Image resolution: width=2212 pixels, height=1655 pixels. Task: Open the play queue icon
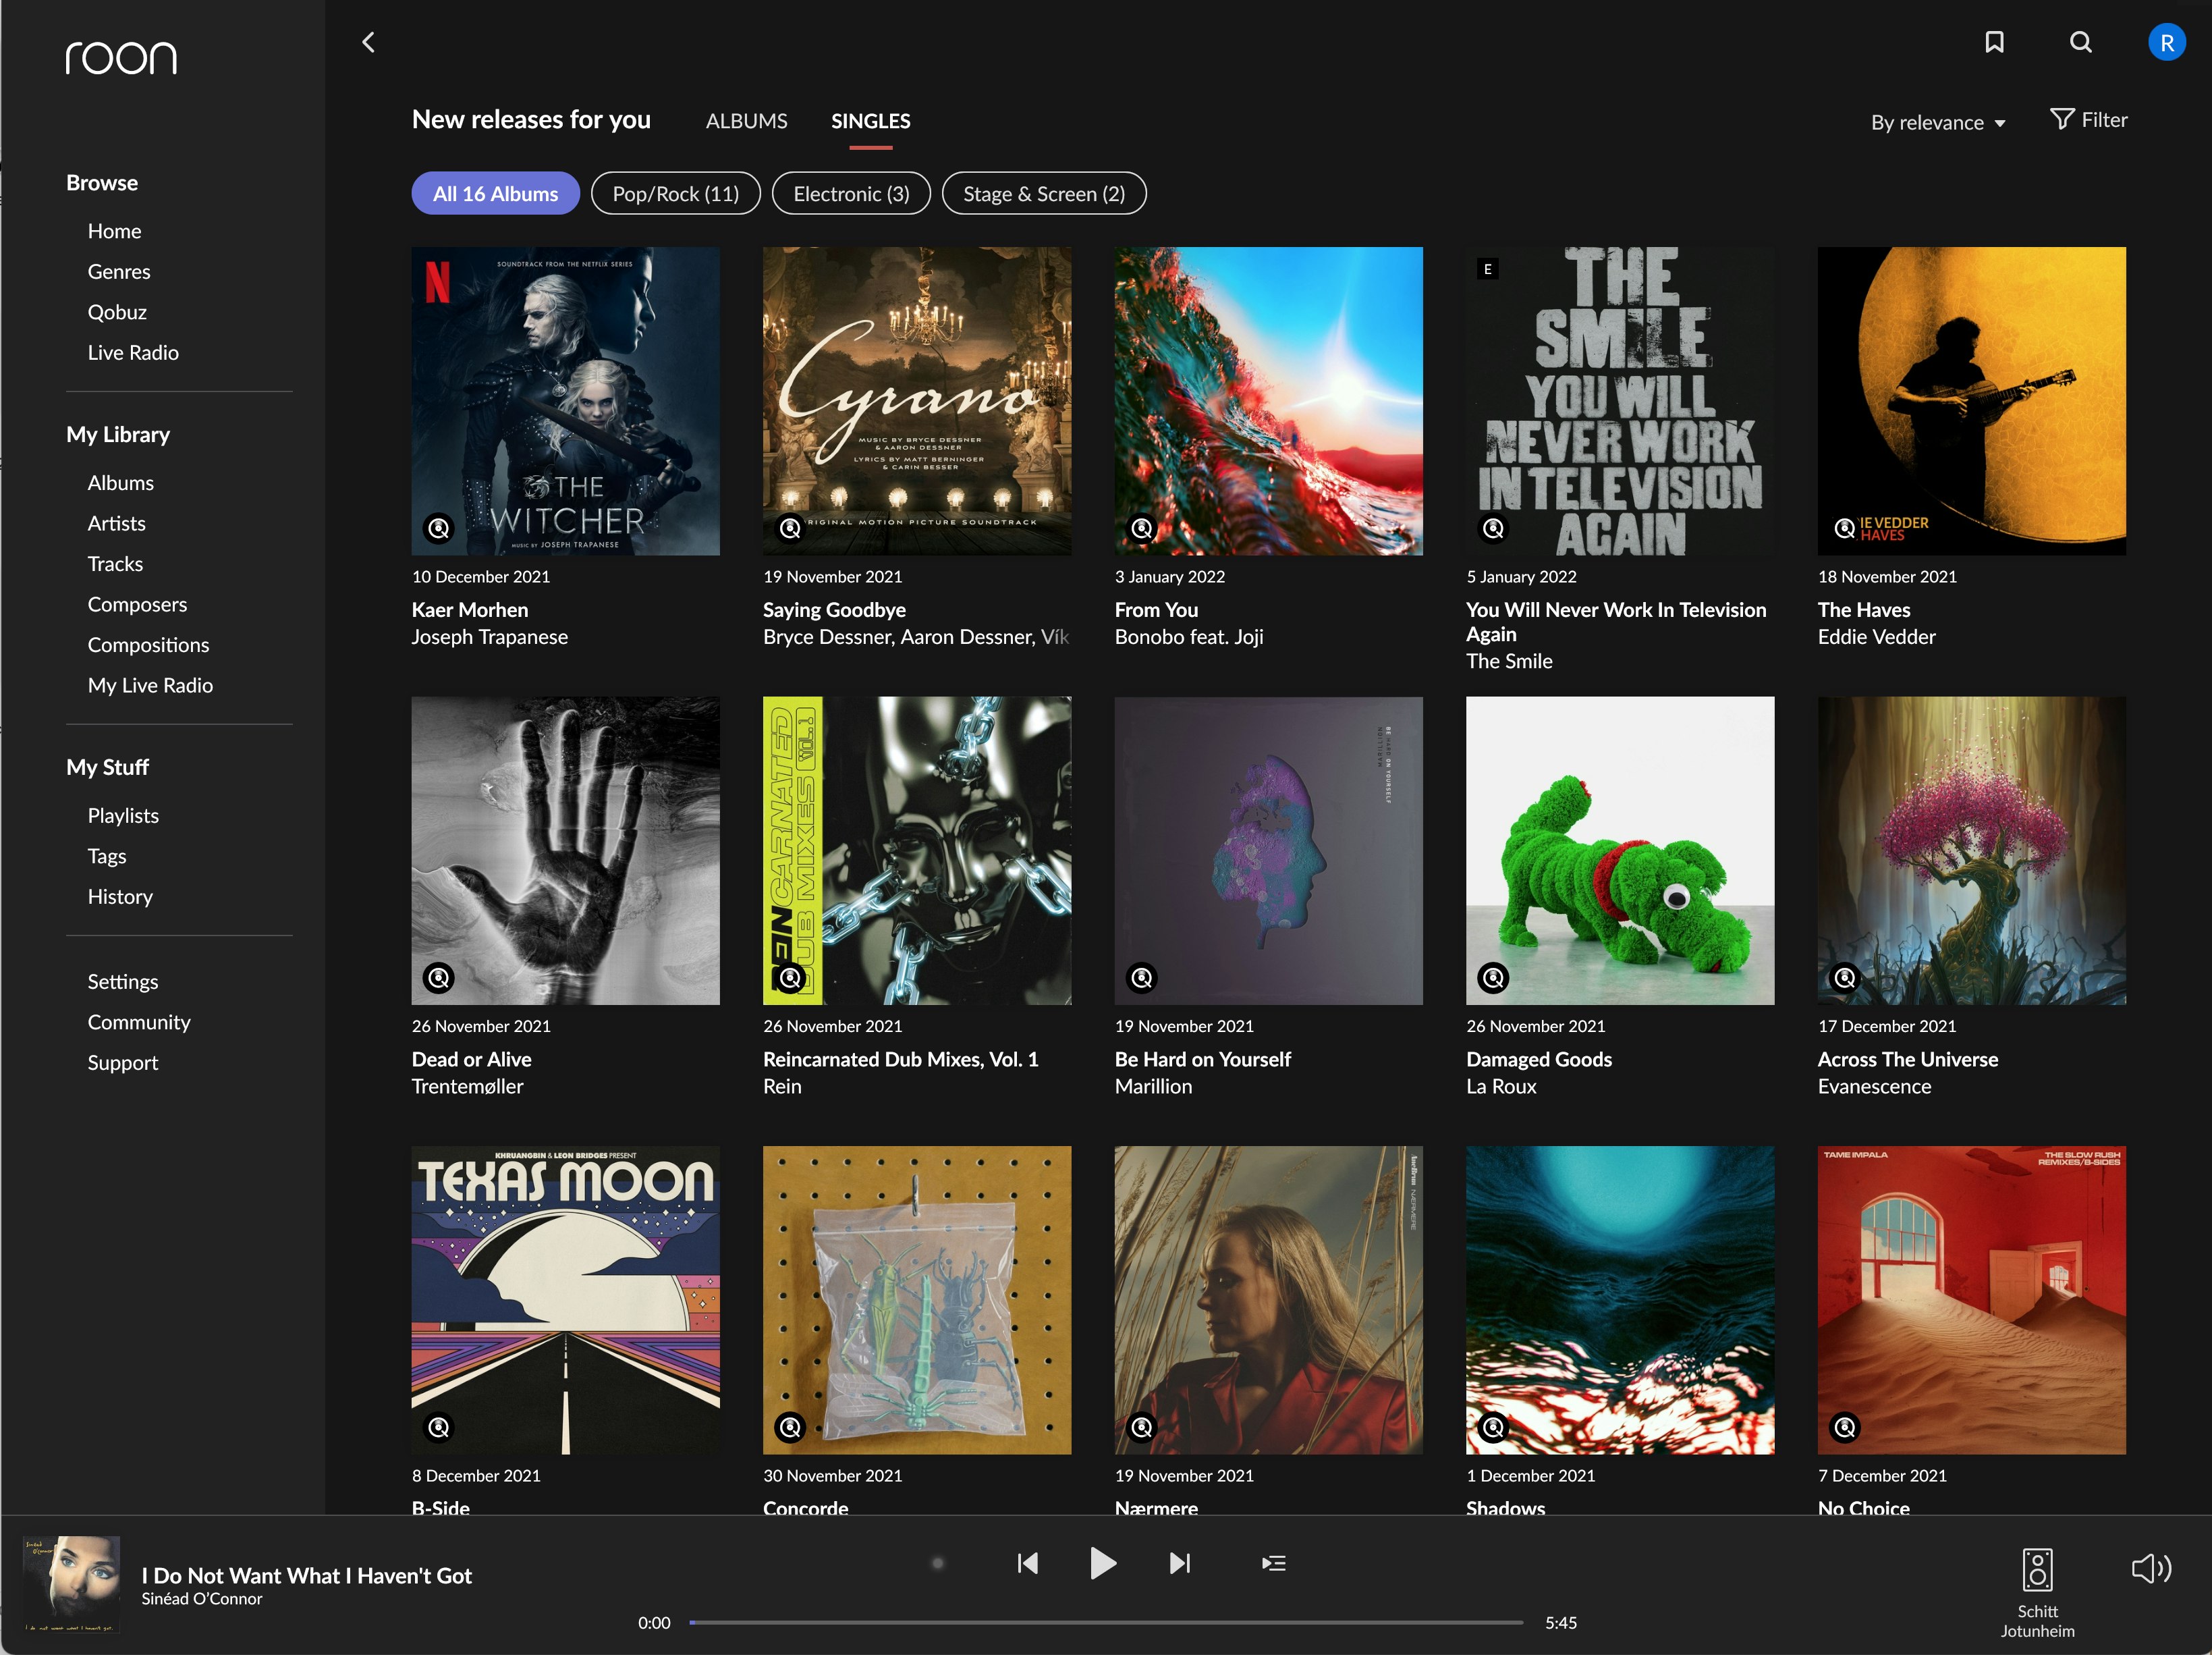coord(1273,1563)
